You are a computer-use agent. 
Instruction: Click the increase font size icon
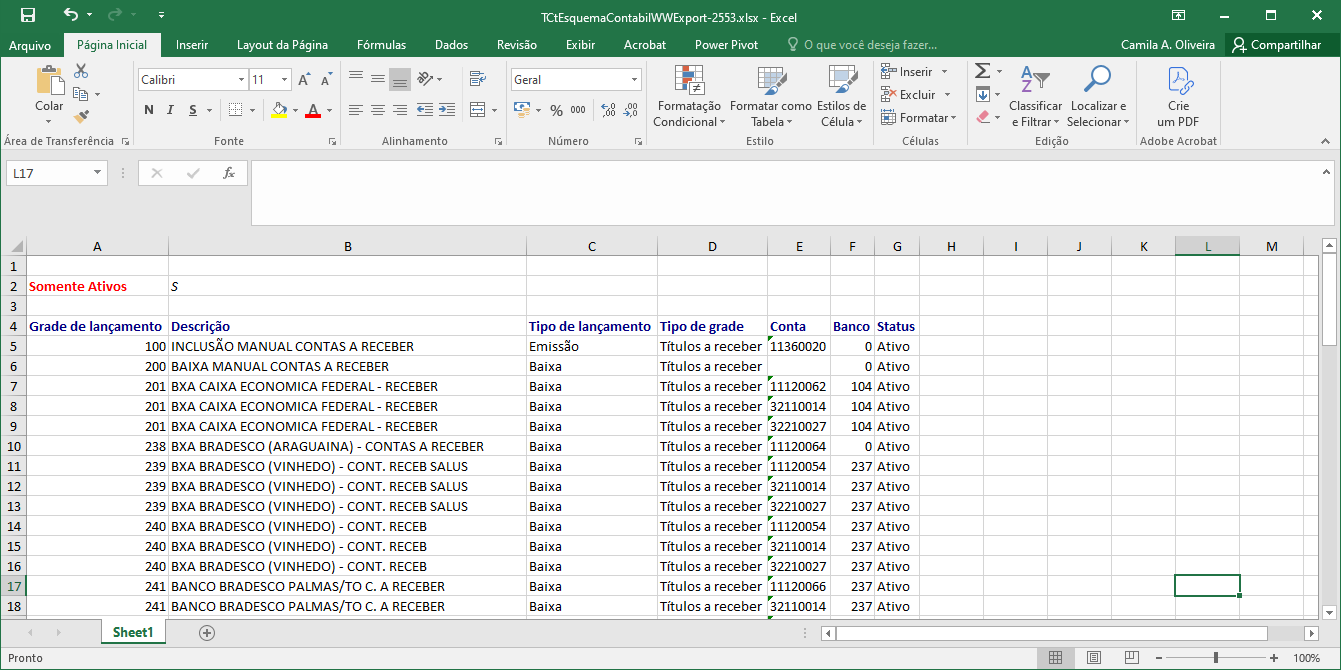click(x=305, y=80)
